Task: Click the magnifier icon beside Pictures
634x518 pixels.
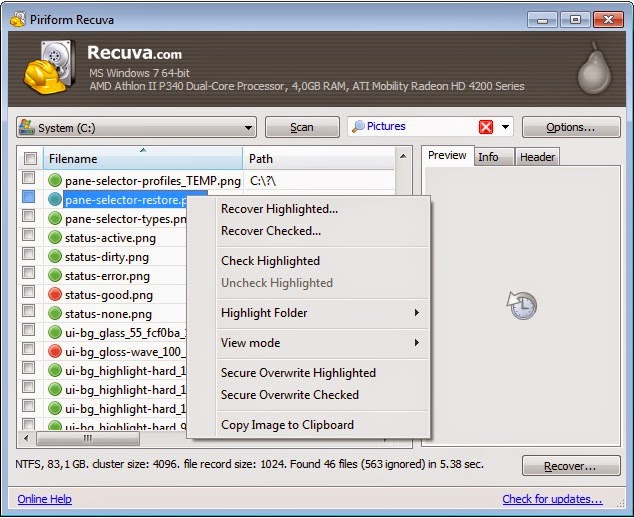Action: click(x=358, y=127)
